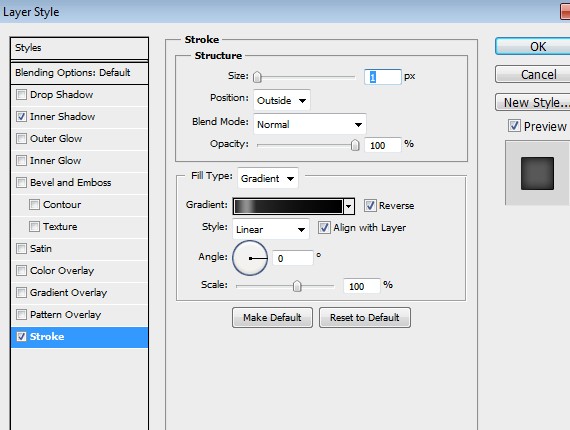Disable Align with Layer checkbox
Screen dimensions: 570x430
(324, 228)
